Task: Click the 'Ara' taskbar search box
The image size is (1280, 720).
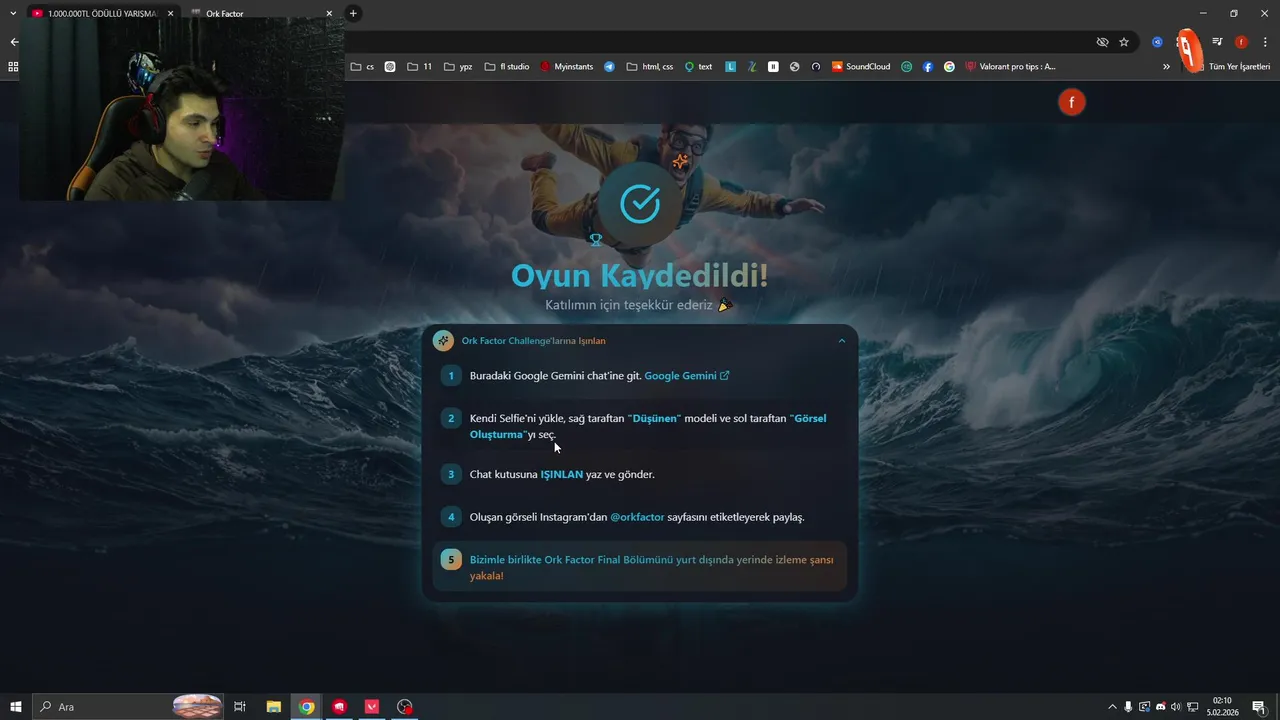Action: tap(130, 707)
